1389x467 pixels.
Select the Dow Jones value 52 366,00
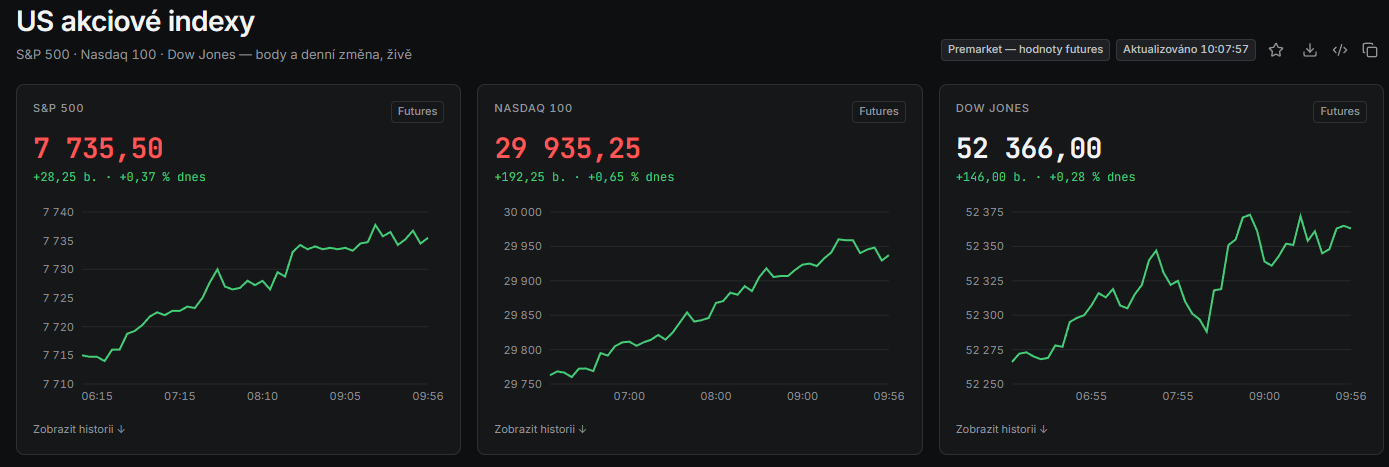[1029, 149]
